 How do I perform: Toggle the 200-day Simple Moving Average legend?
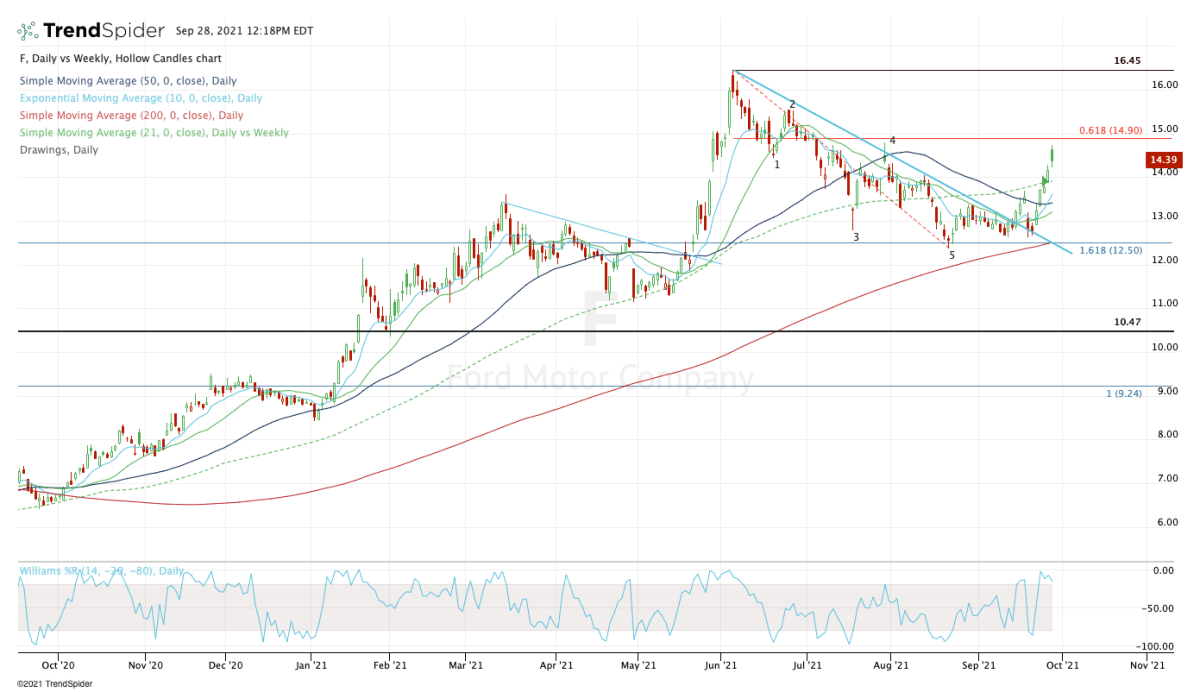(129, 116)
